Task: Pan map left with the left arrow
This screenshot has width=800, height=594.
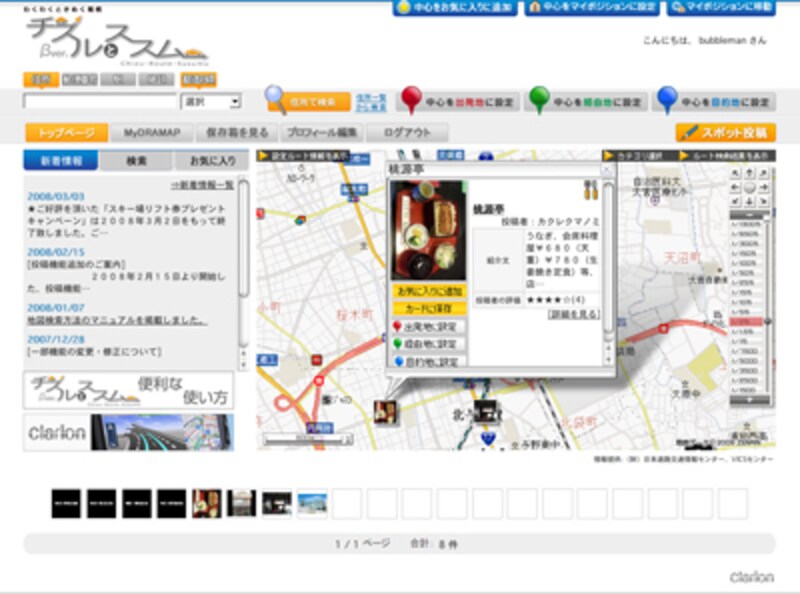Action: 735,187
